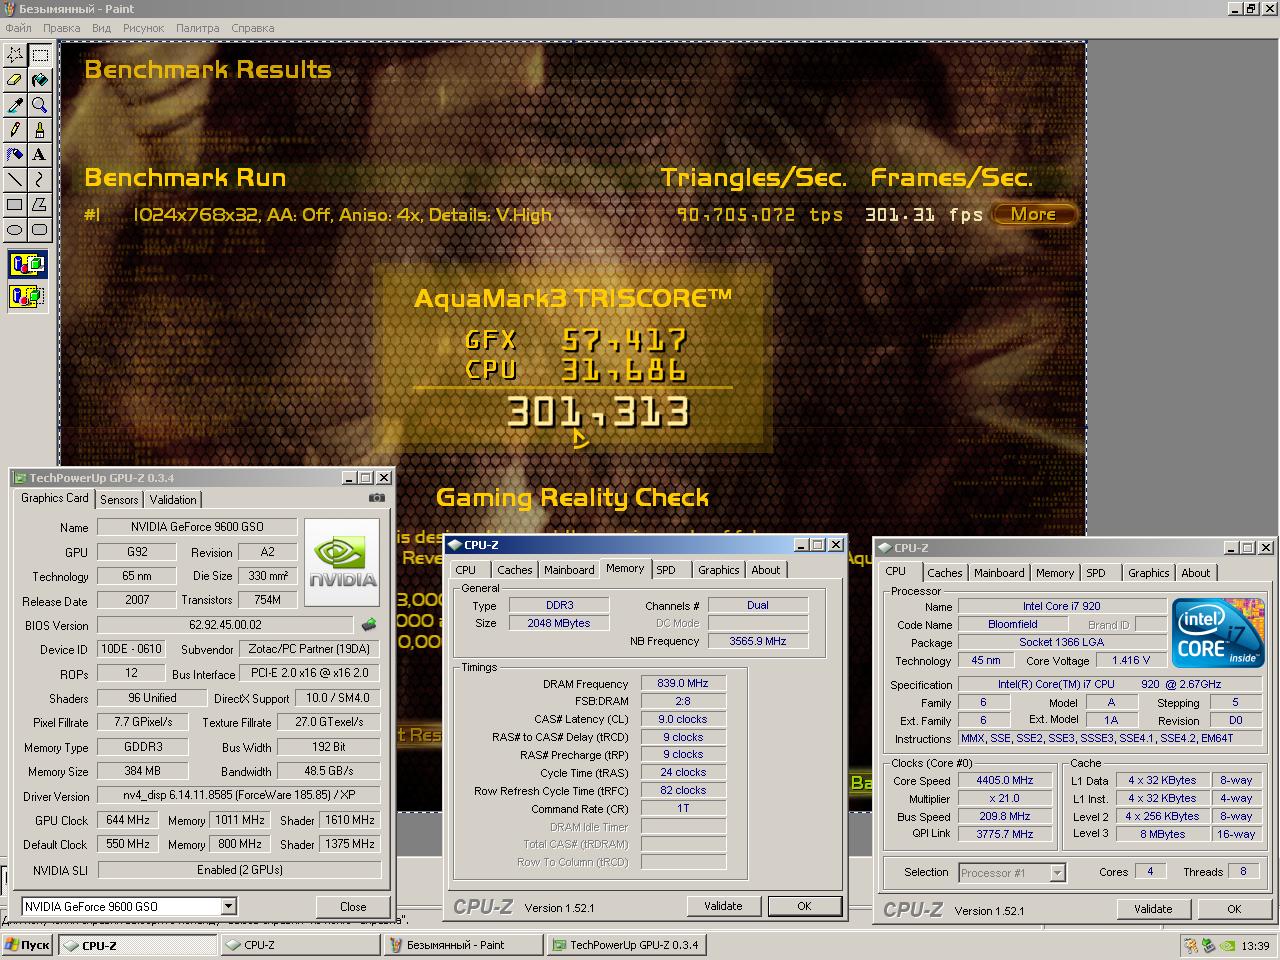1280x960 pixels.
Task: Activate the Pick Color eyedropper tool
Action: [x=15, y=105]
